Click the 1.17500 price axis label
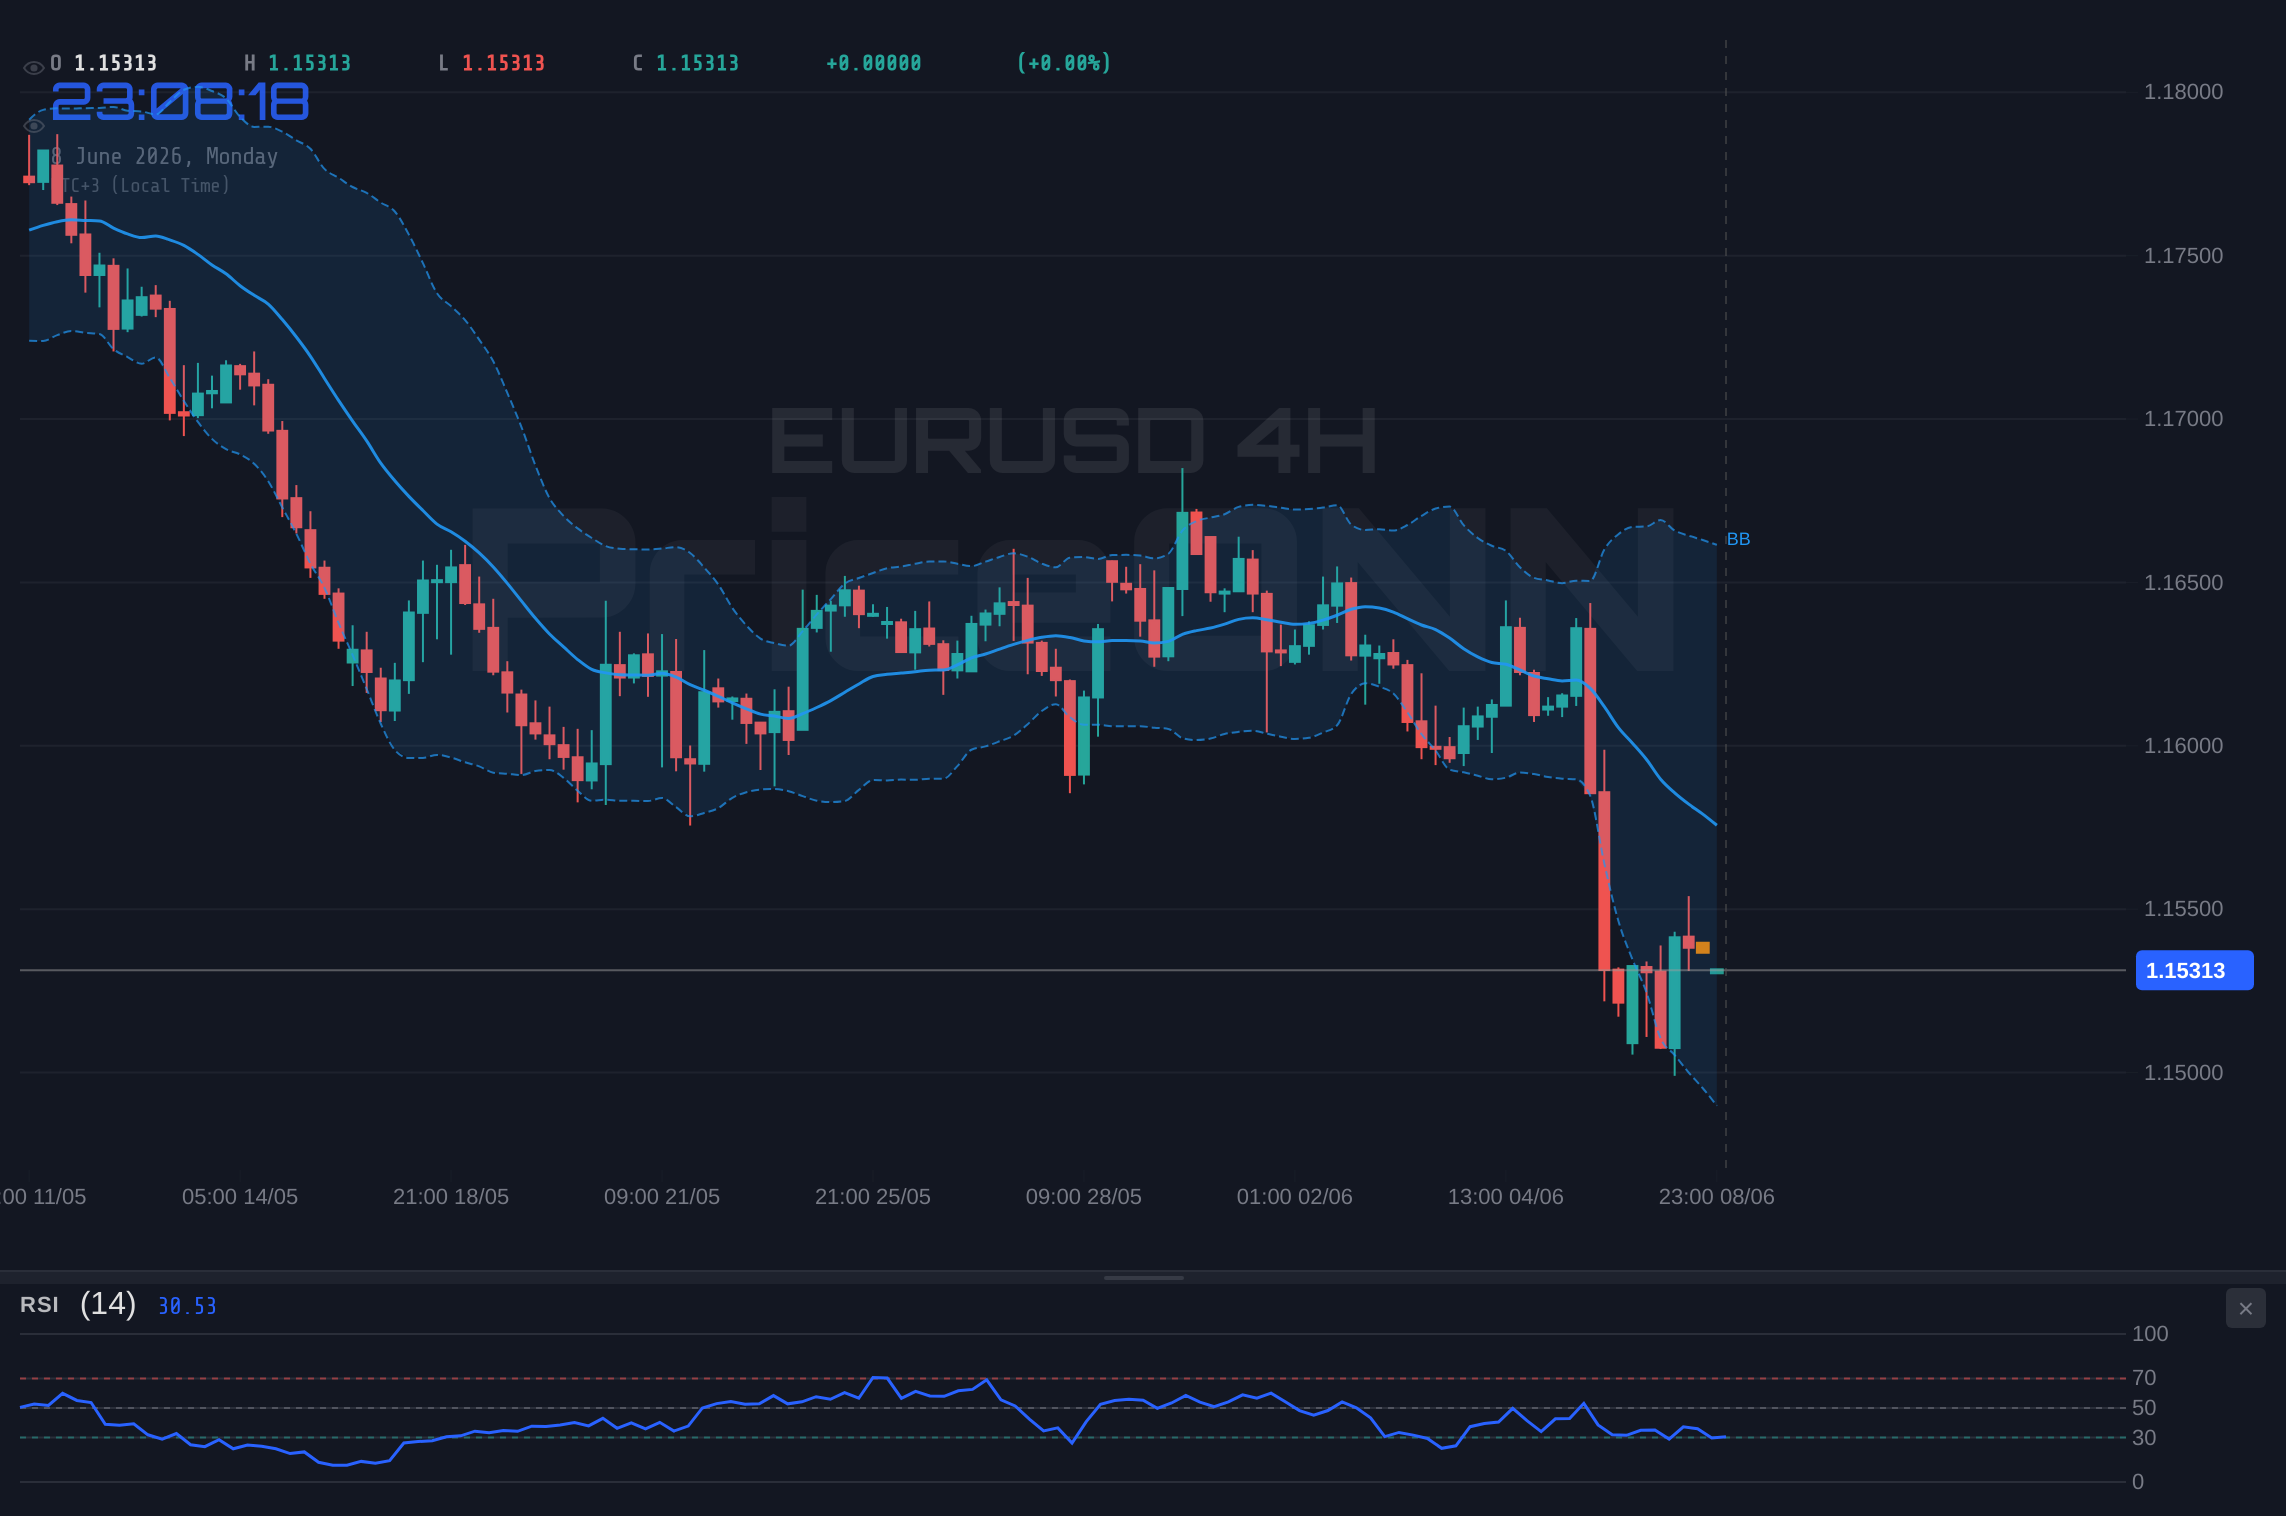Viewport: 2286px width, 1516px height. coord(2183,256)
